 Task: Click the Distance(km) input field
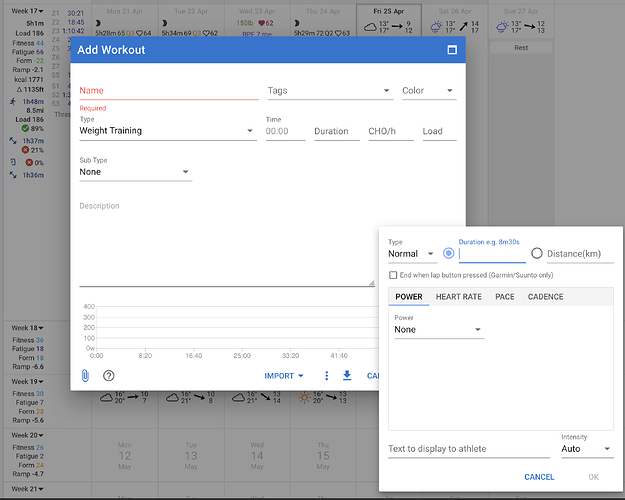(580, 254)
